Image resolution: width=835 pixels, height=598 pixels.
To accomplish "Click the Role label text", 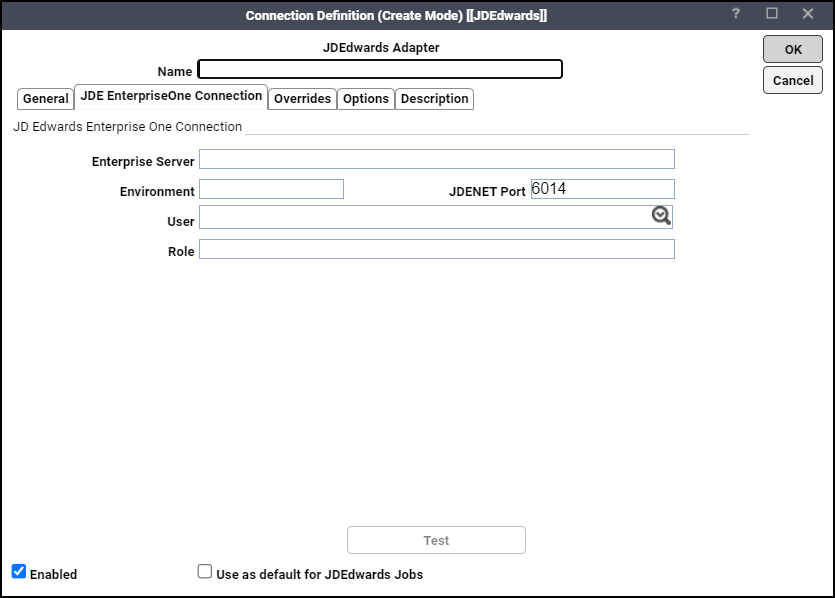I will 181,251.
